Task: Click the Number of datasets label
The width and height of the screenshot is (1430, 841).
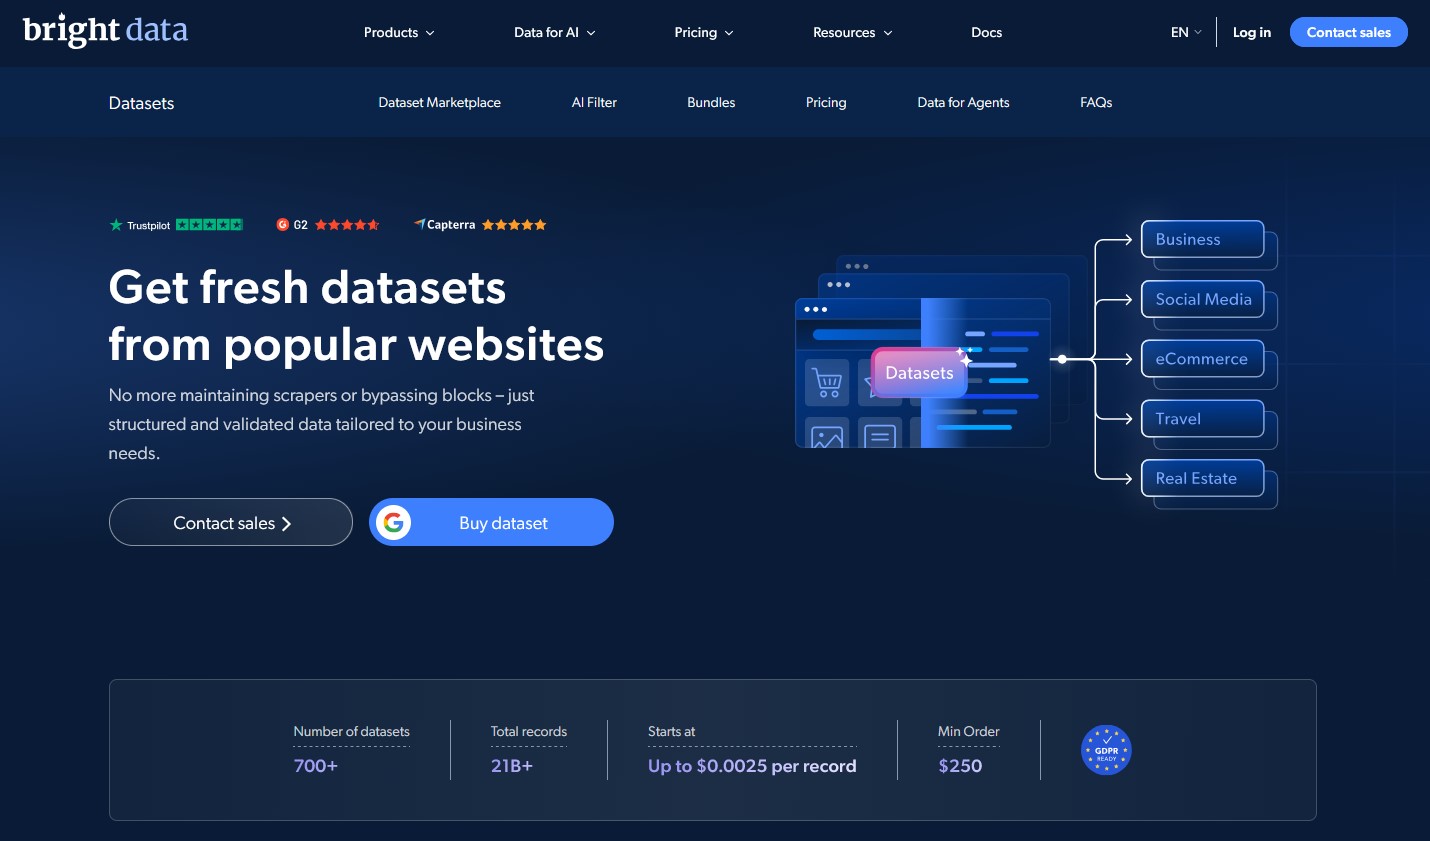Action: pyautogui.click(x=352, y=731)
